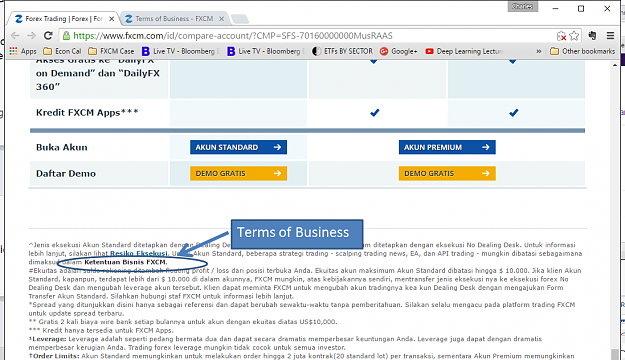Open second Live TV - Bloomberg bookmark
Screen dimensions: 625x360
click(266, 51)
